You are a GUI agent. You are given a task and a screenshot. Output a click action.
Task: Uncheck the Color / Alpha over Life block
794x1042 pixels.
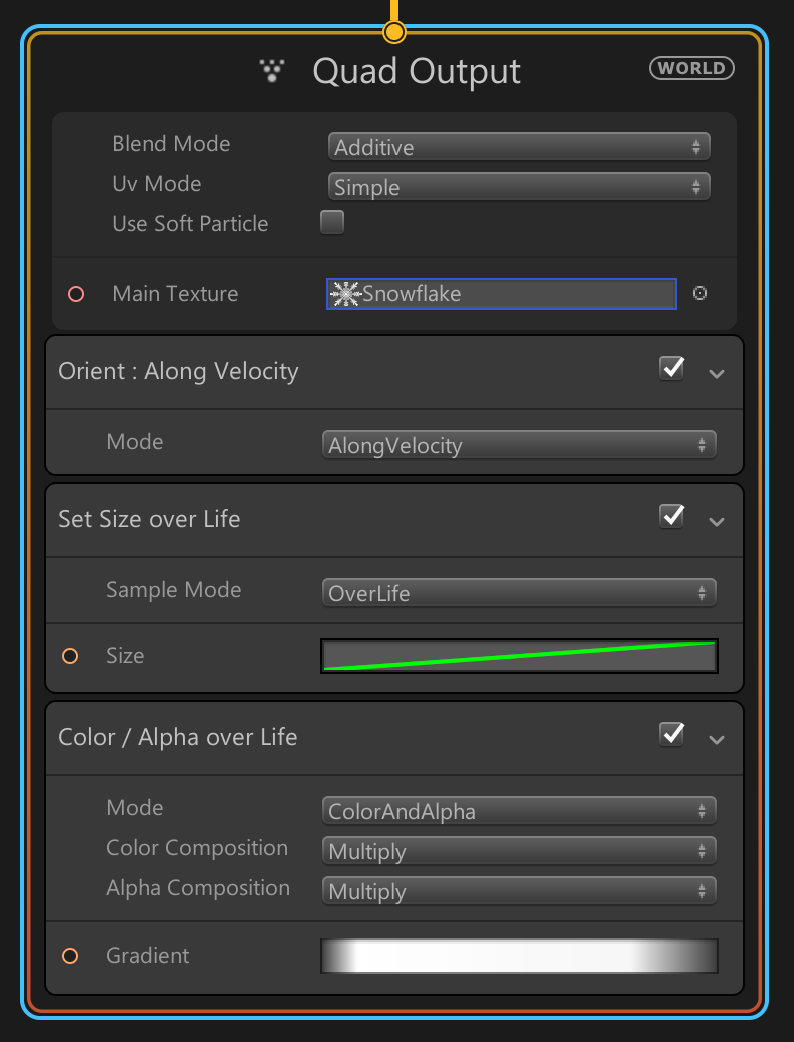(x=672, y=734)
